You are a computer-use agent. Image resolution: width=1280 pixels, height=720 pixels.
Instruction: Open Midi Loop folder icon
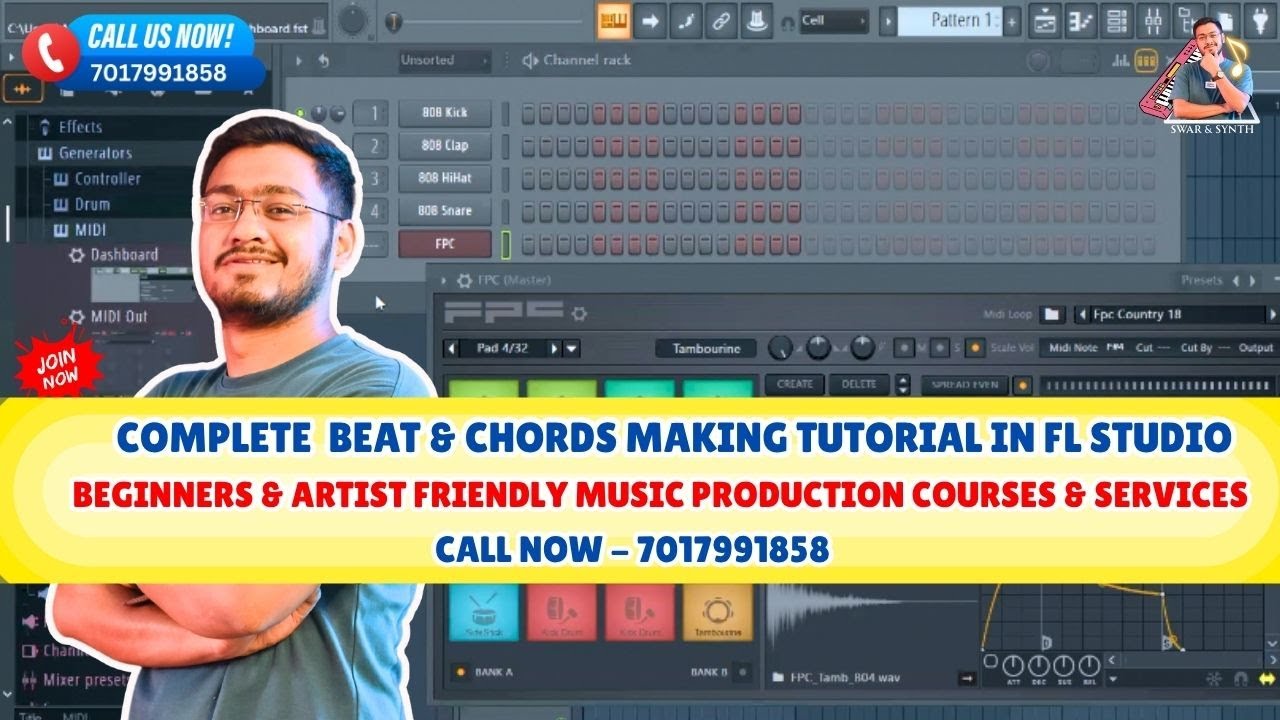click(1051, 314)
